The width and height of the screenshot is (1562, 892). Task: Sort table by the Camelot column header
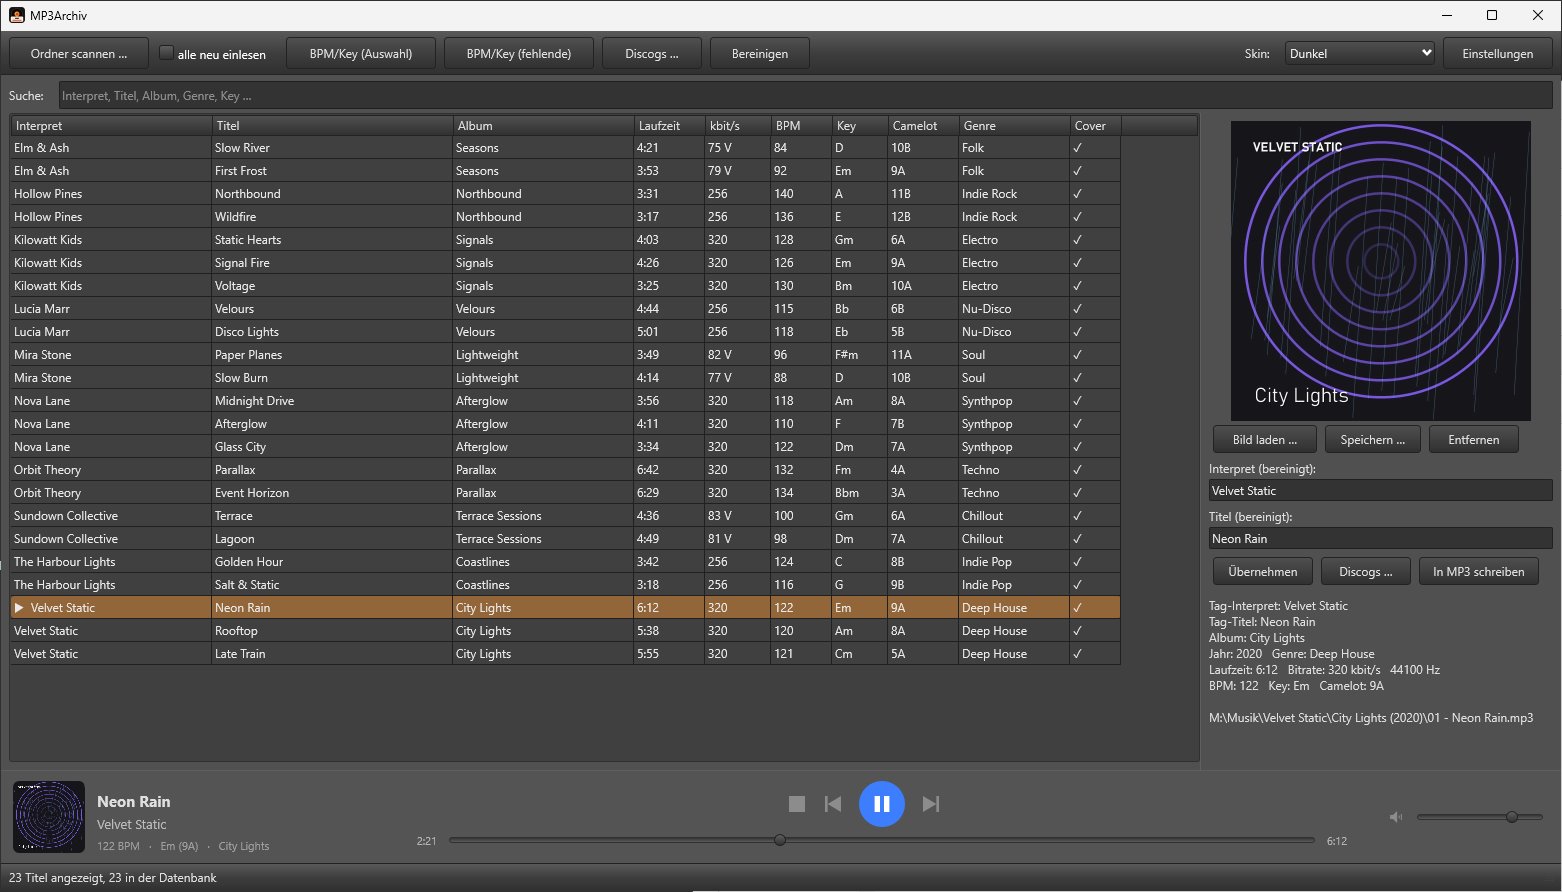click(923, 126)
